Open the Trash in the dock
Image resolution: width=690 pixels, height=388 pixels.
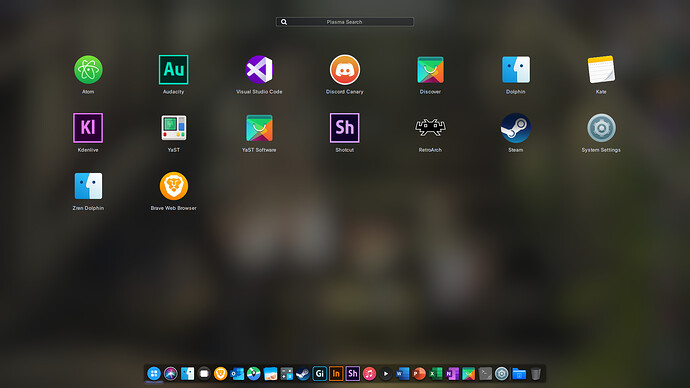[x=536, y=374]
